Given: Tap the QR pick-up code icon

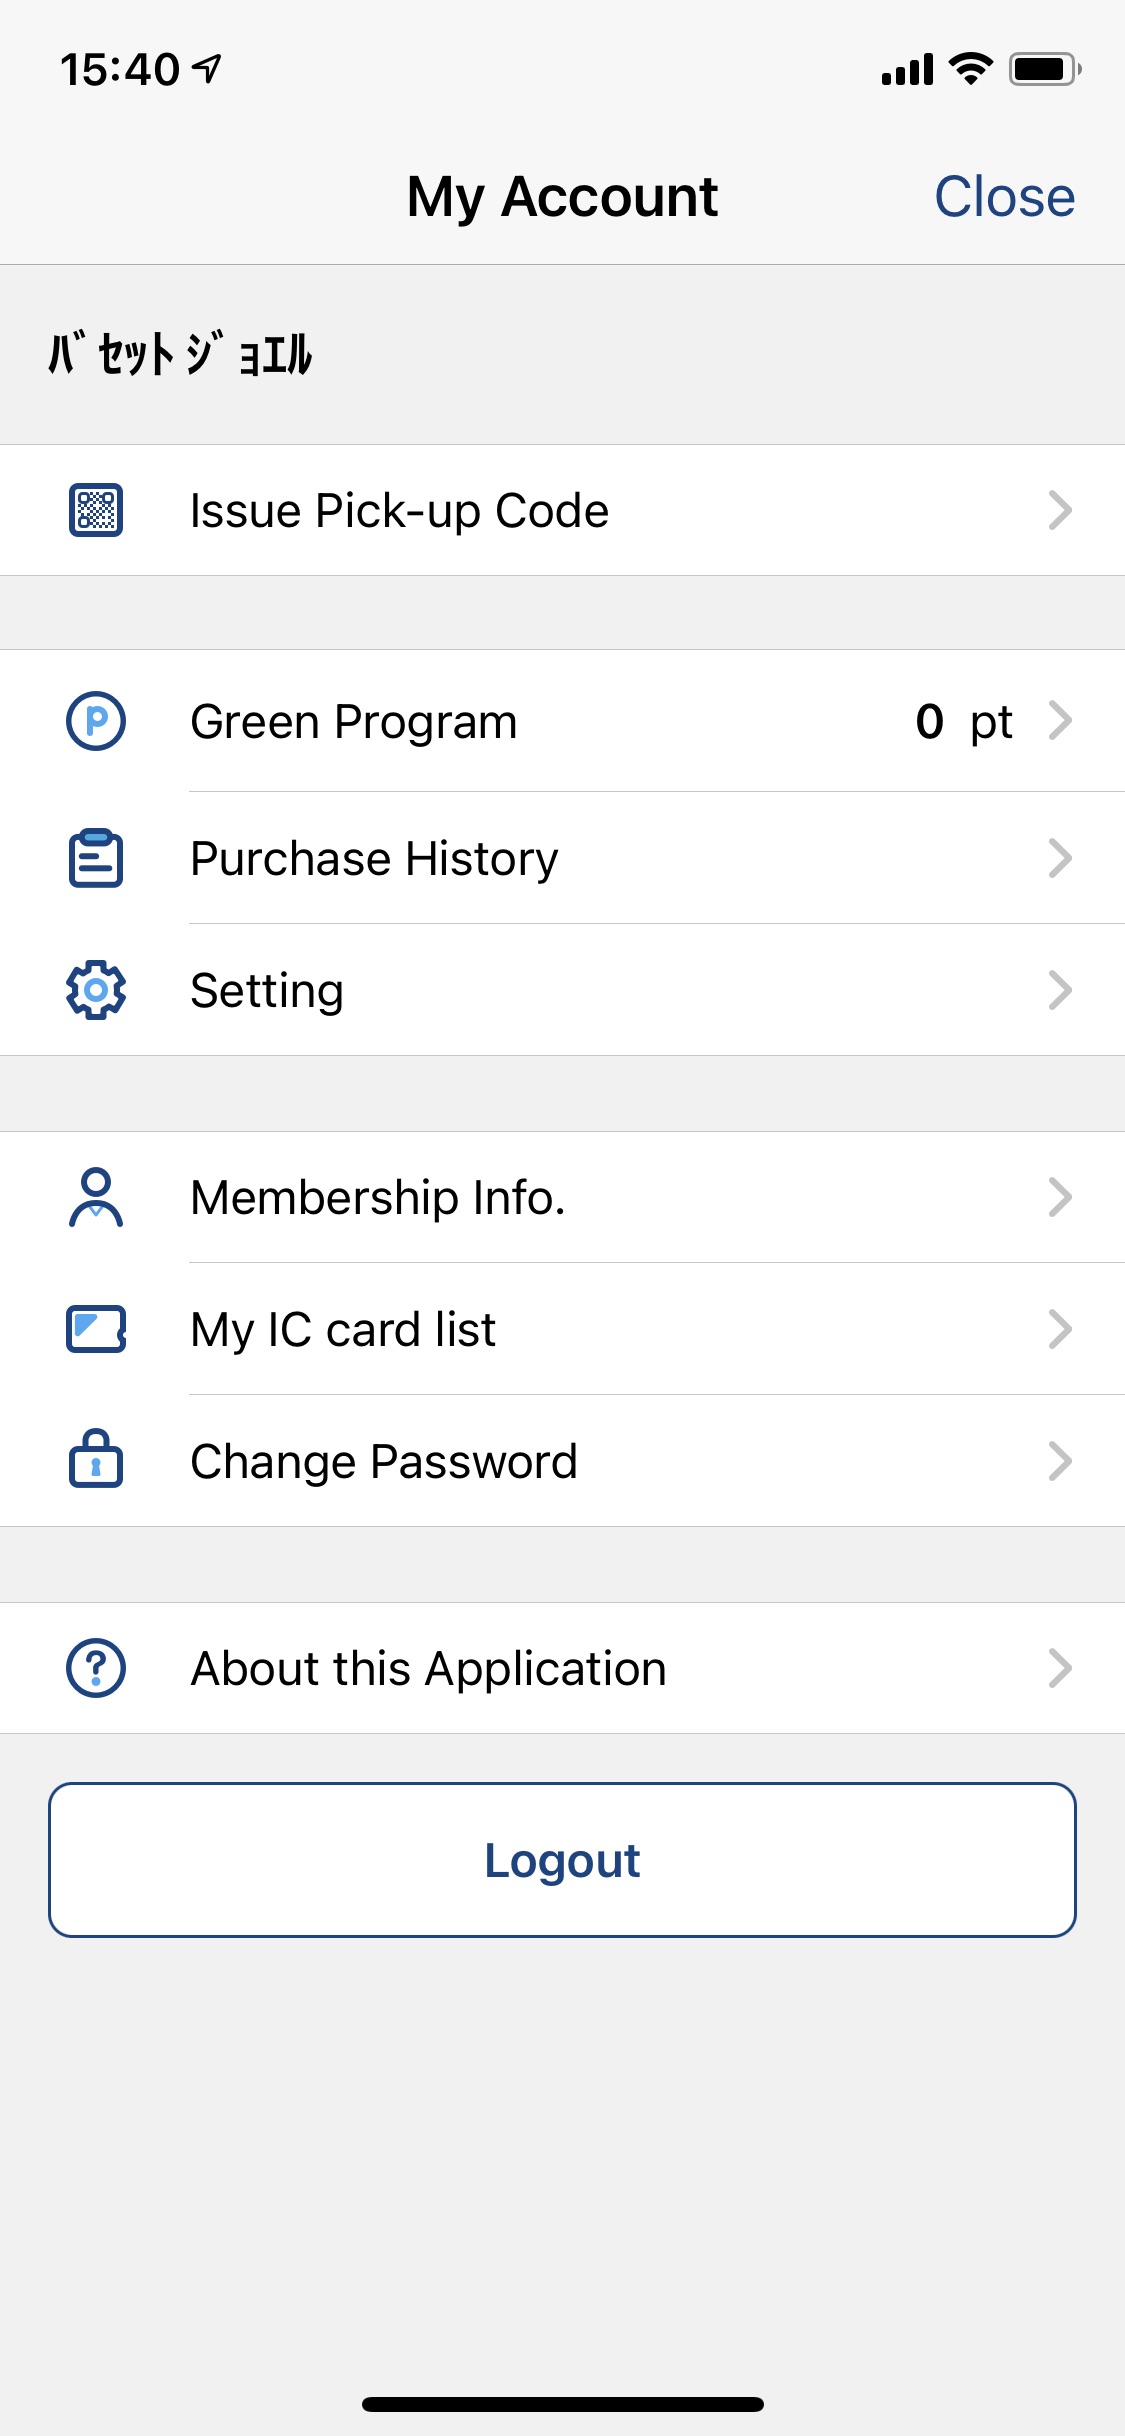Looking at the screenshot, I should click(96, 510).
